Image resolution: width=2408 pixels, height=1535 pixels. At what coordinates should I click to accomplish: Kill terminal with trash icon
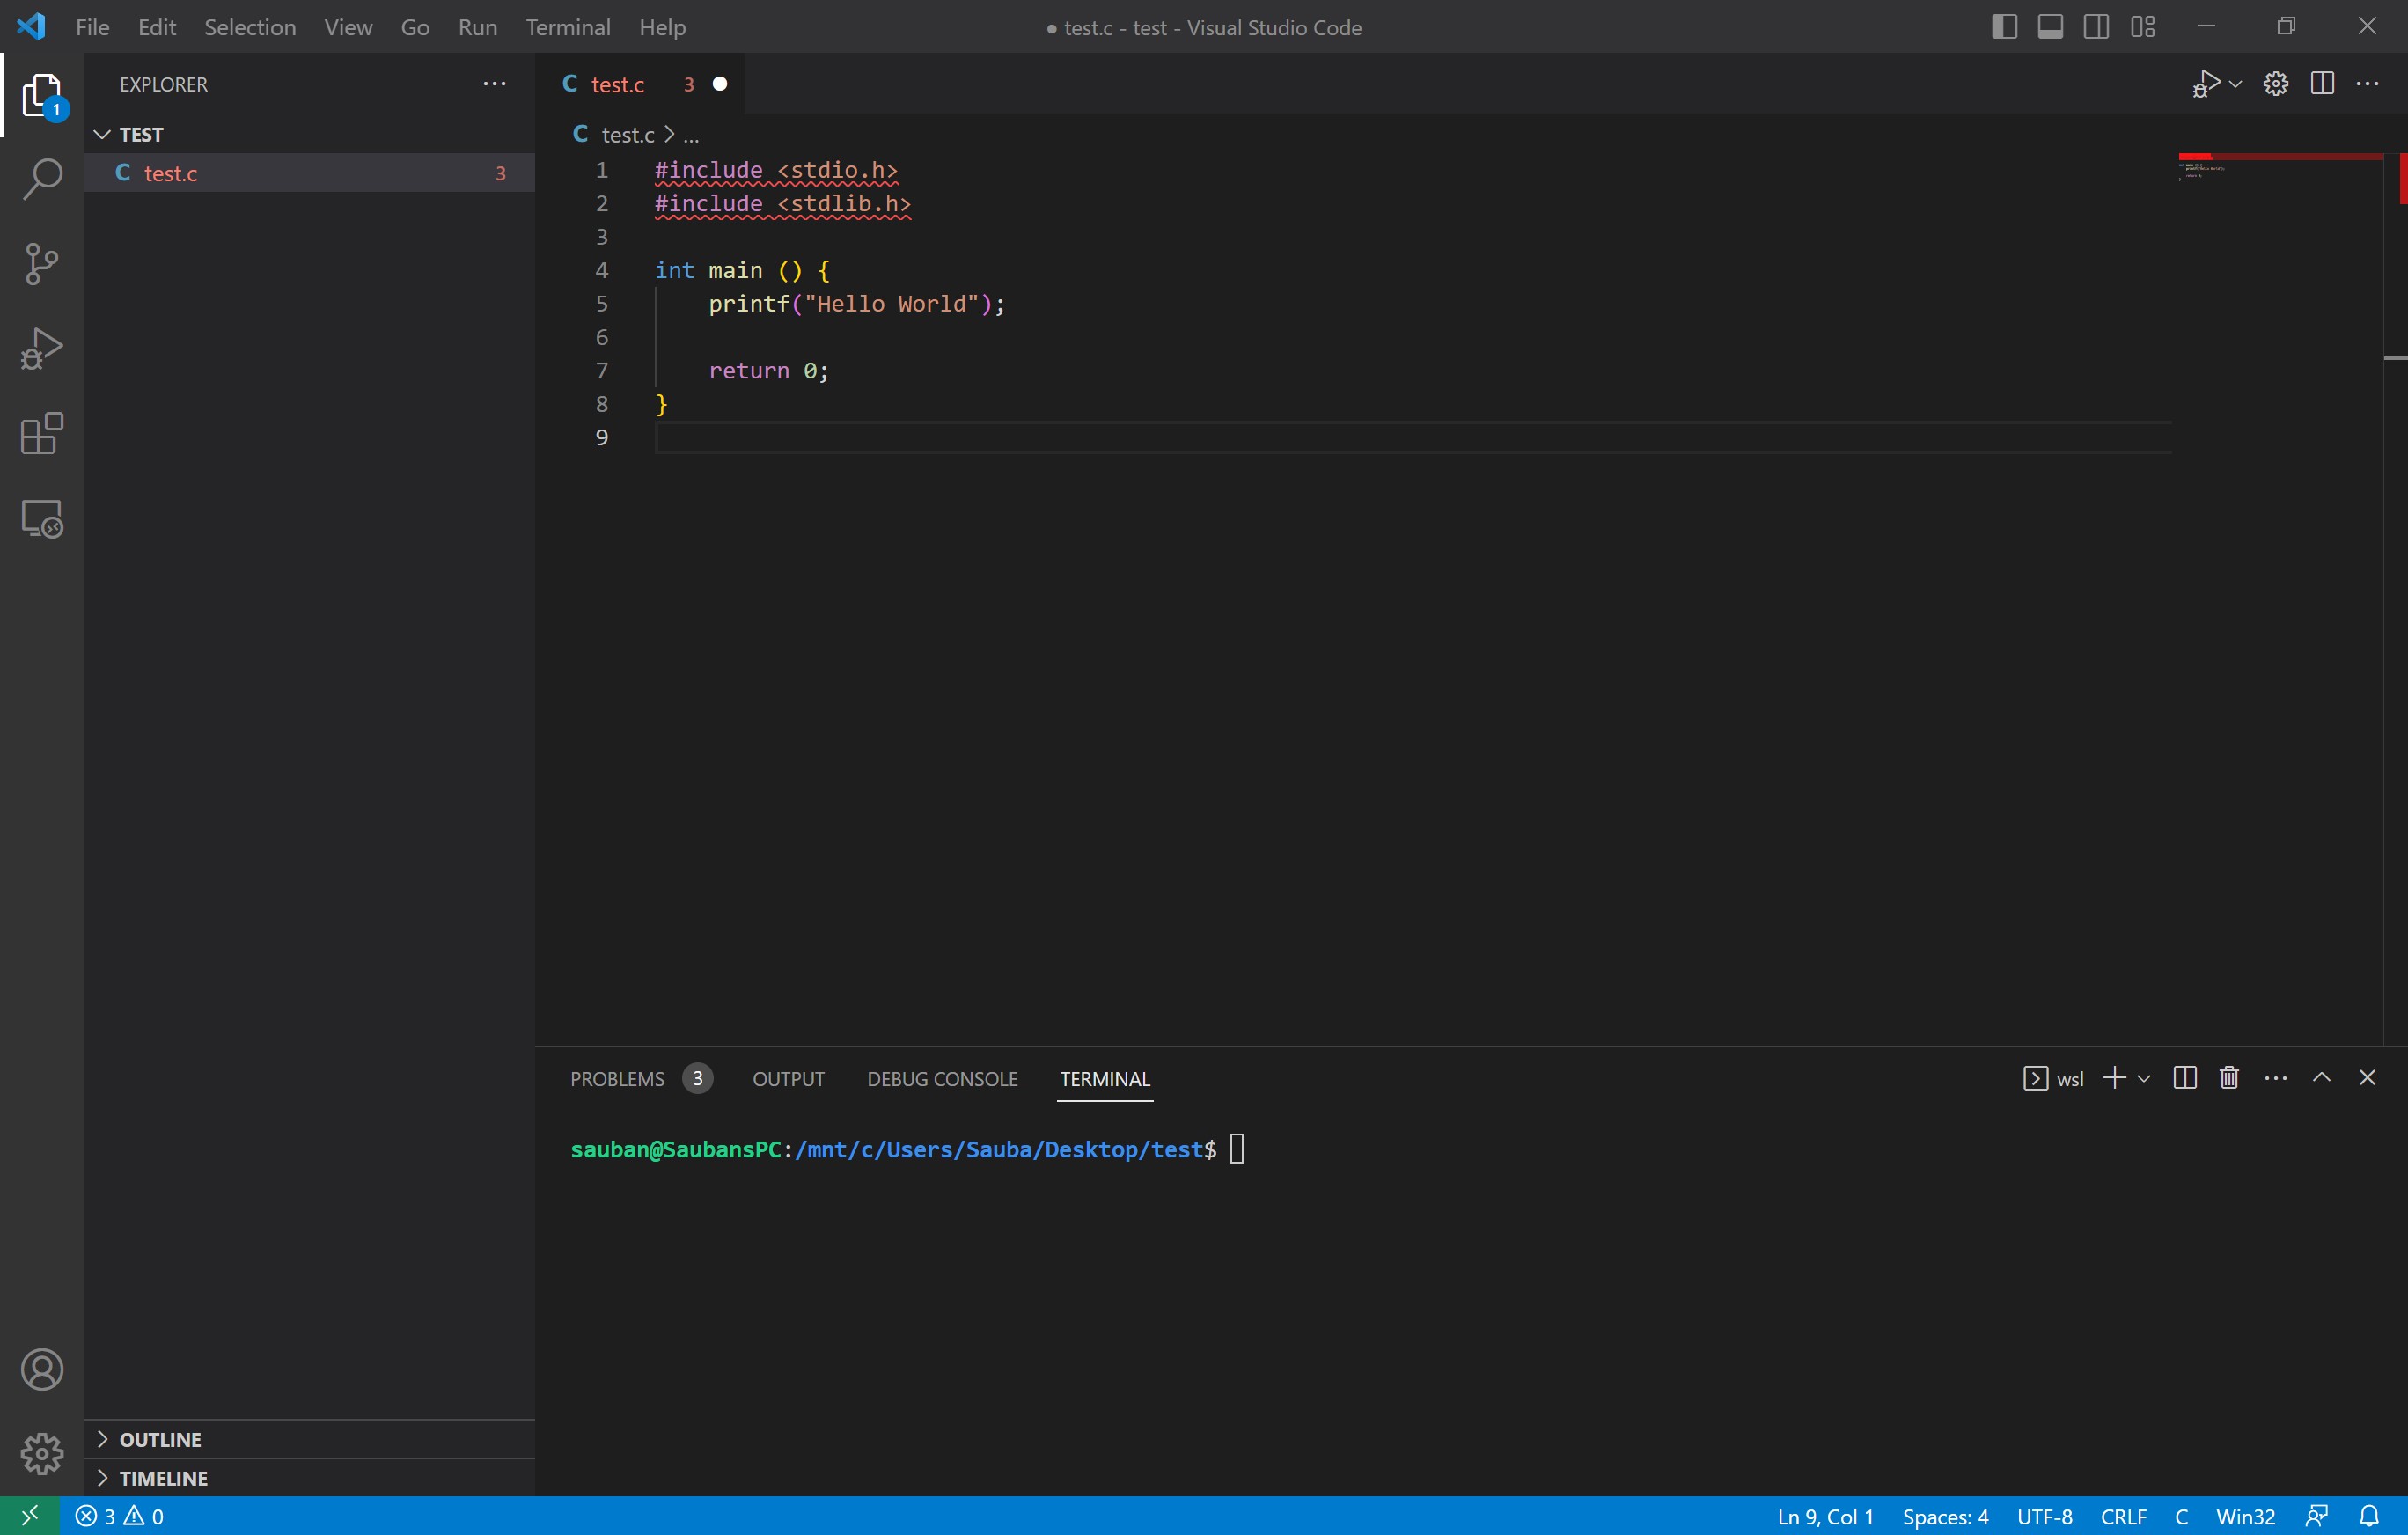(x=2229, y=1078)
